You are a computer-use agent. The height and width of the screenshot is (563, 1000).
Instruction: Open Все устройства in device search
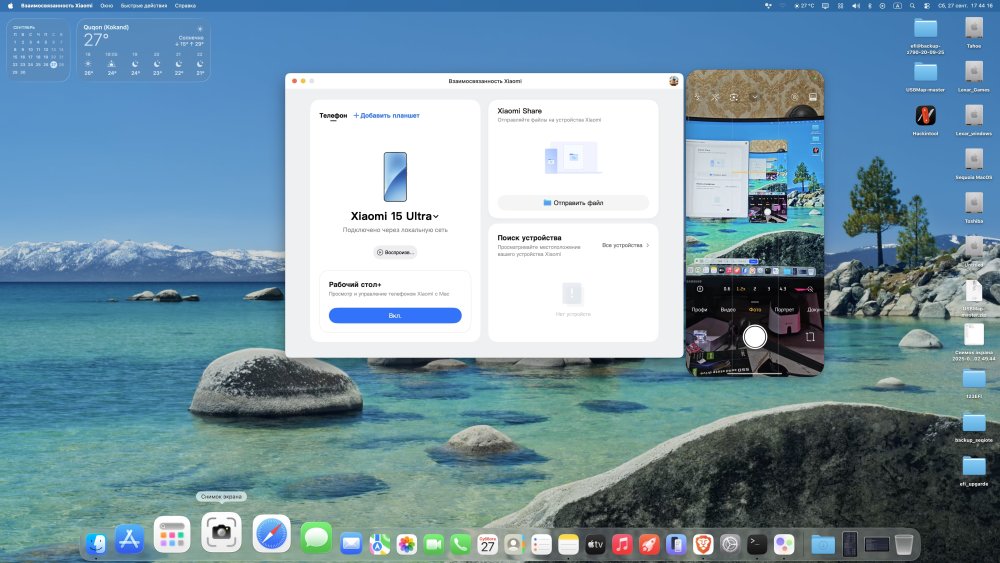625,245
